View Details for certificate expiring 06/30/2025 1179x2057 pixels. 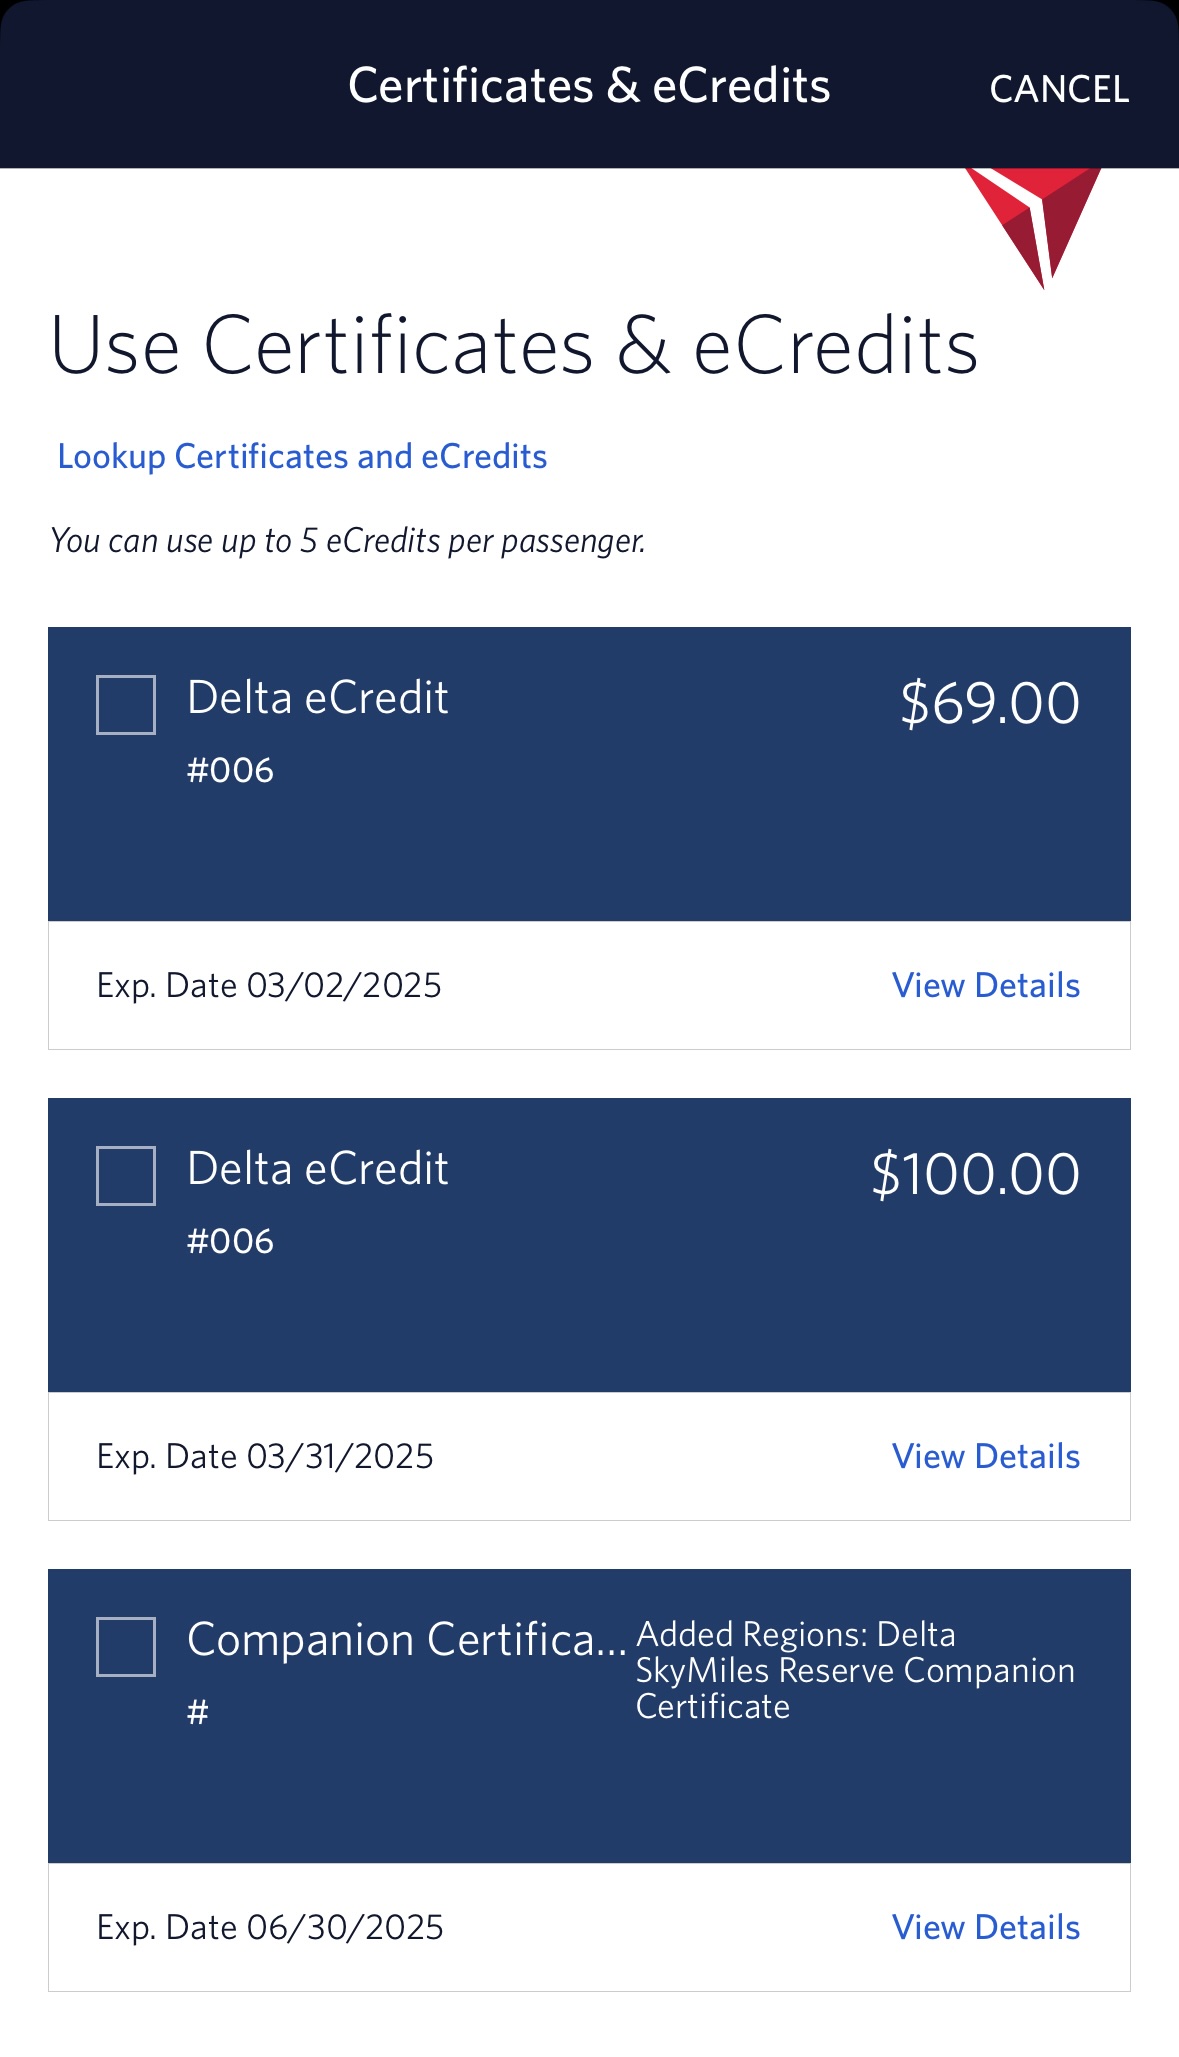click(x=985, y=1928)
